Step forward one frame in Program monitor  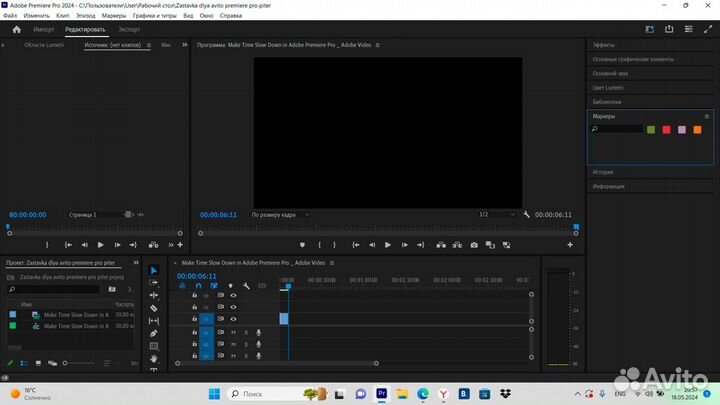pos(404,245)
